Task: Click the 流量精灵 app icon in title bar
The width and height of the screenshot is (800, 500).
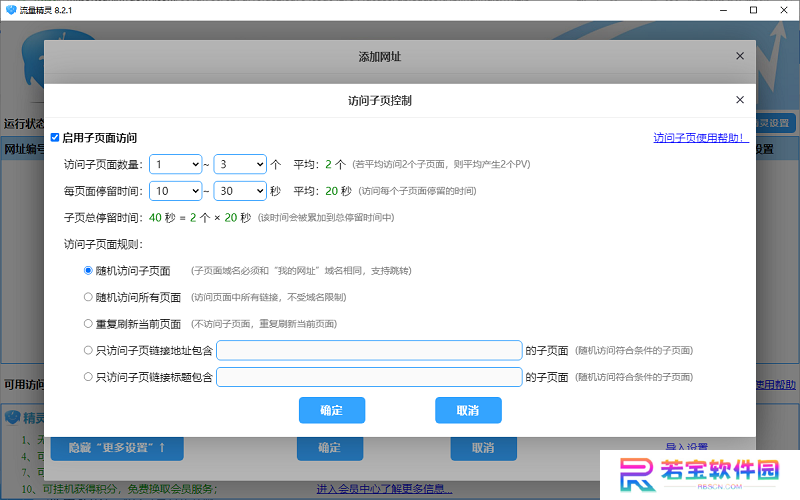Action: pos(11,10)
